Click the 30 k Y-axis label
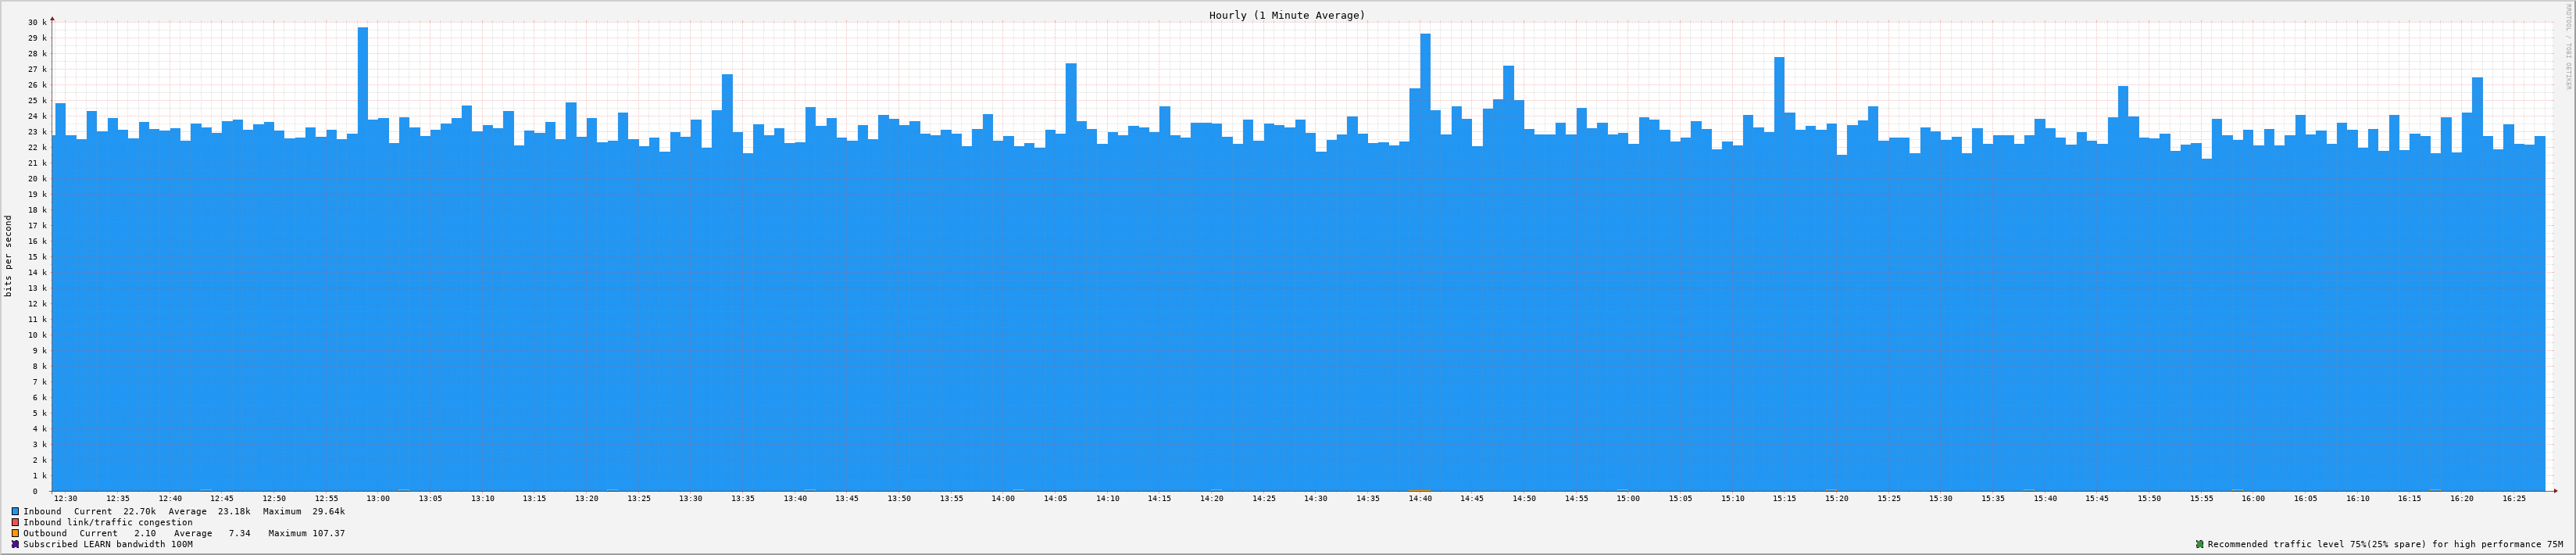The height and width of the screenshot is (555, 2576). click(x=37, y=22)
